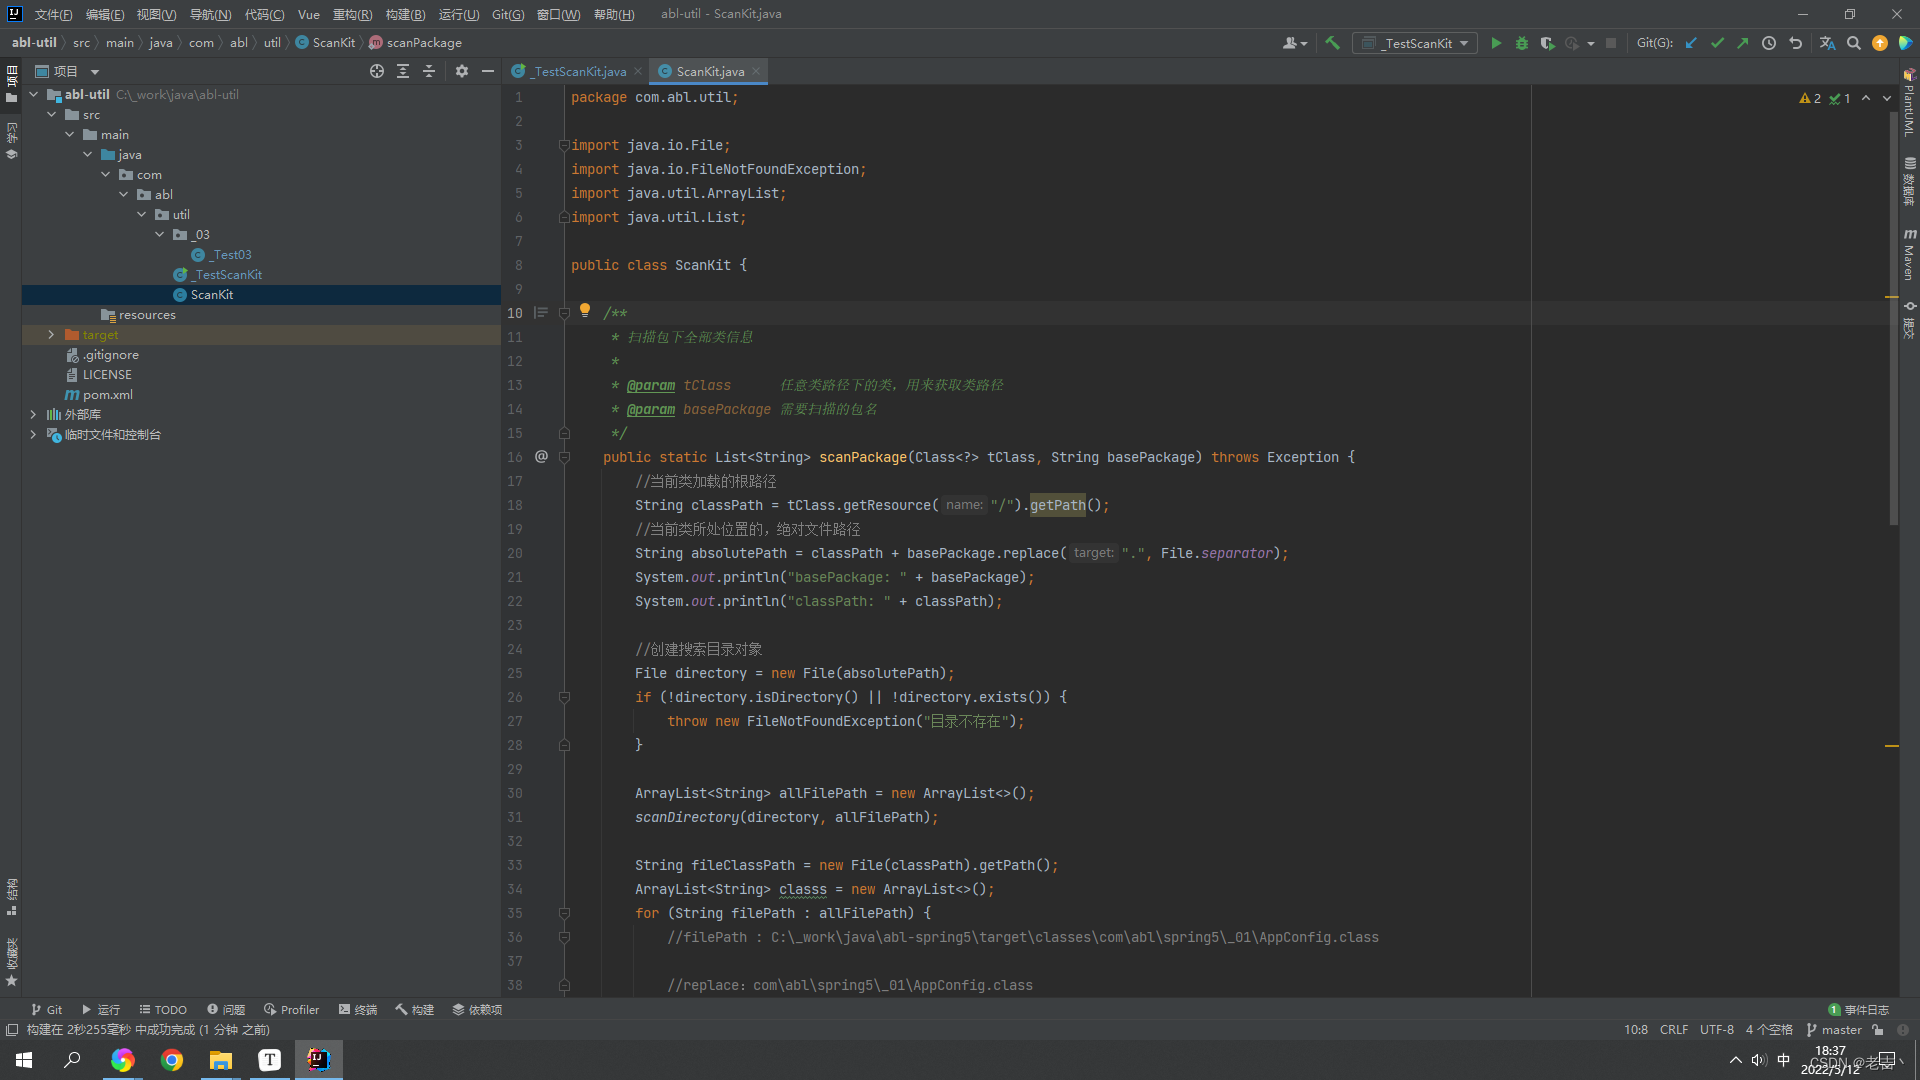Screen dimensions: 1920x1080
Task: Open project panel settings gear
Action: click(x=461, y=71)
